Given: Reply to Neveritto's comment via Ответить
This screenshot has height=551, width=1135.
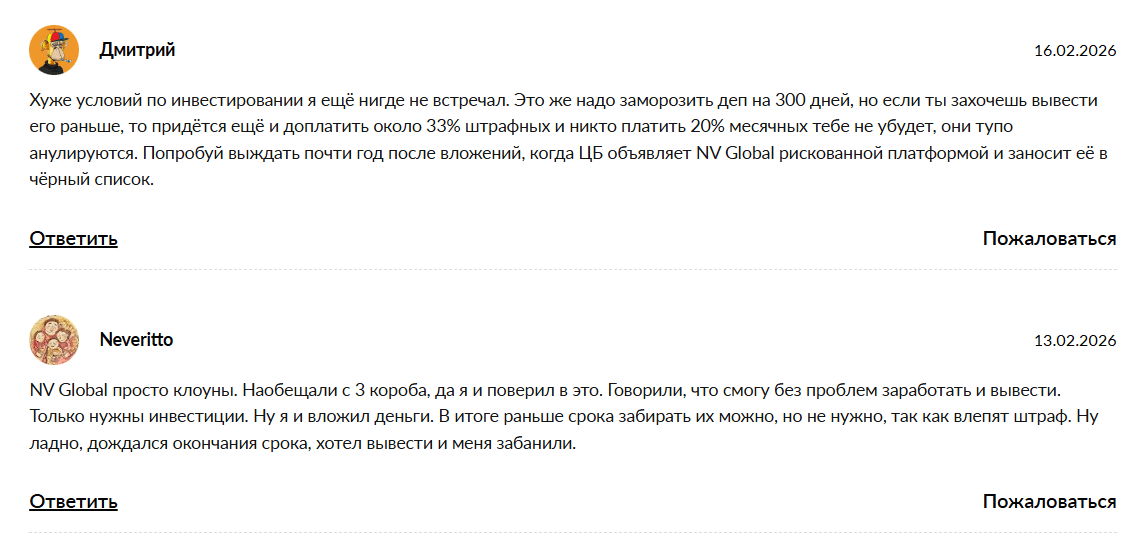Looking at the screenshot, I should [x=73, y=501].
